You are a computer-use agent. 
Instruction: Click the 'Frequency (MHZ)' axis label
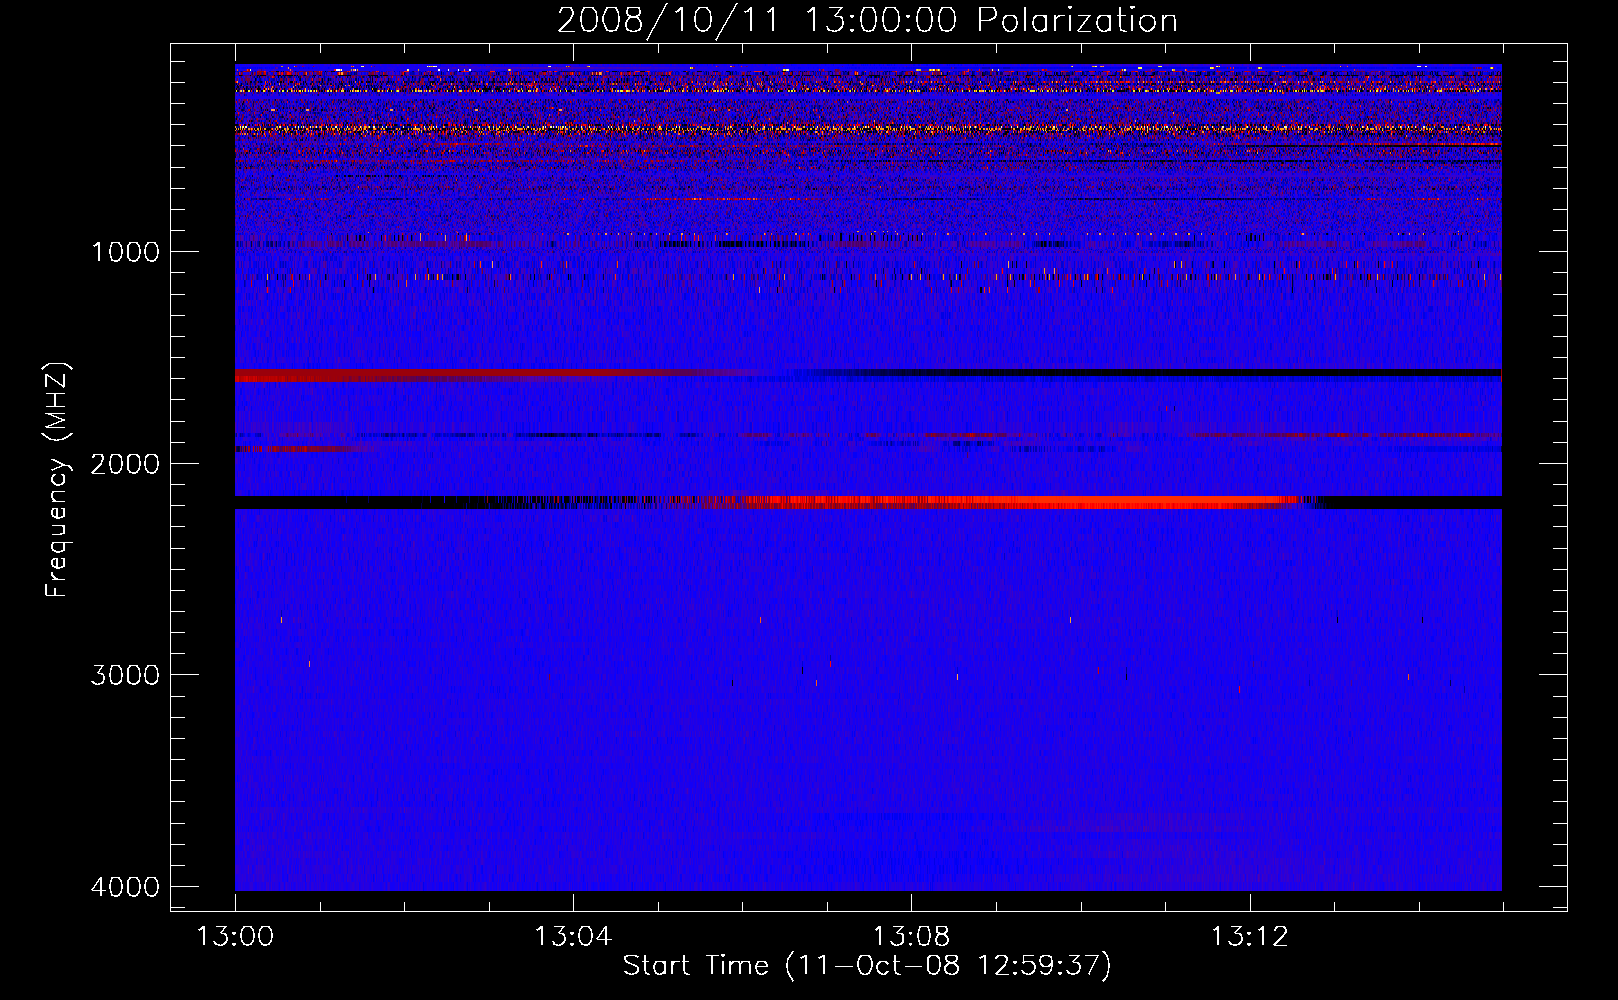pos(58,480)
